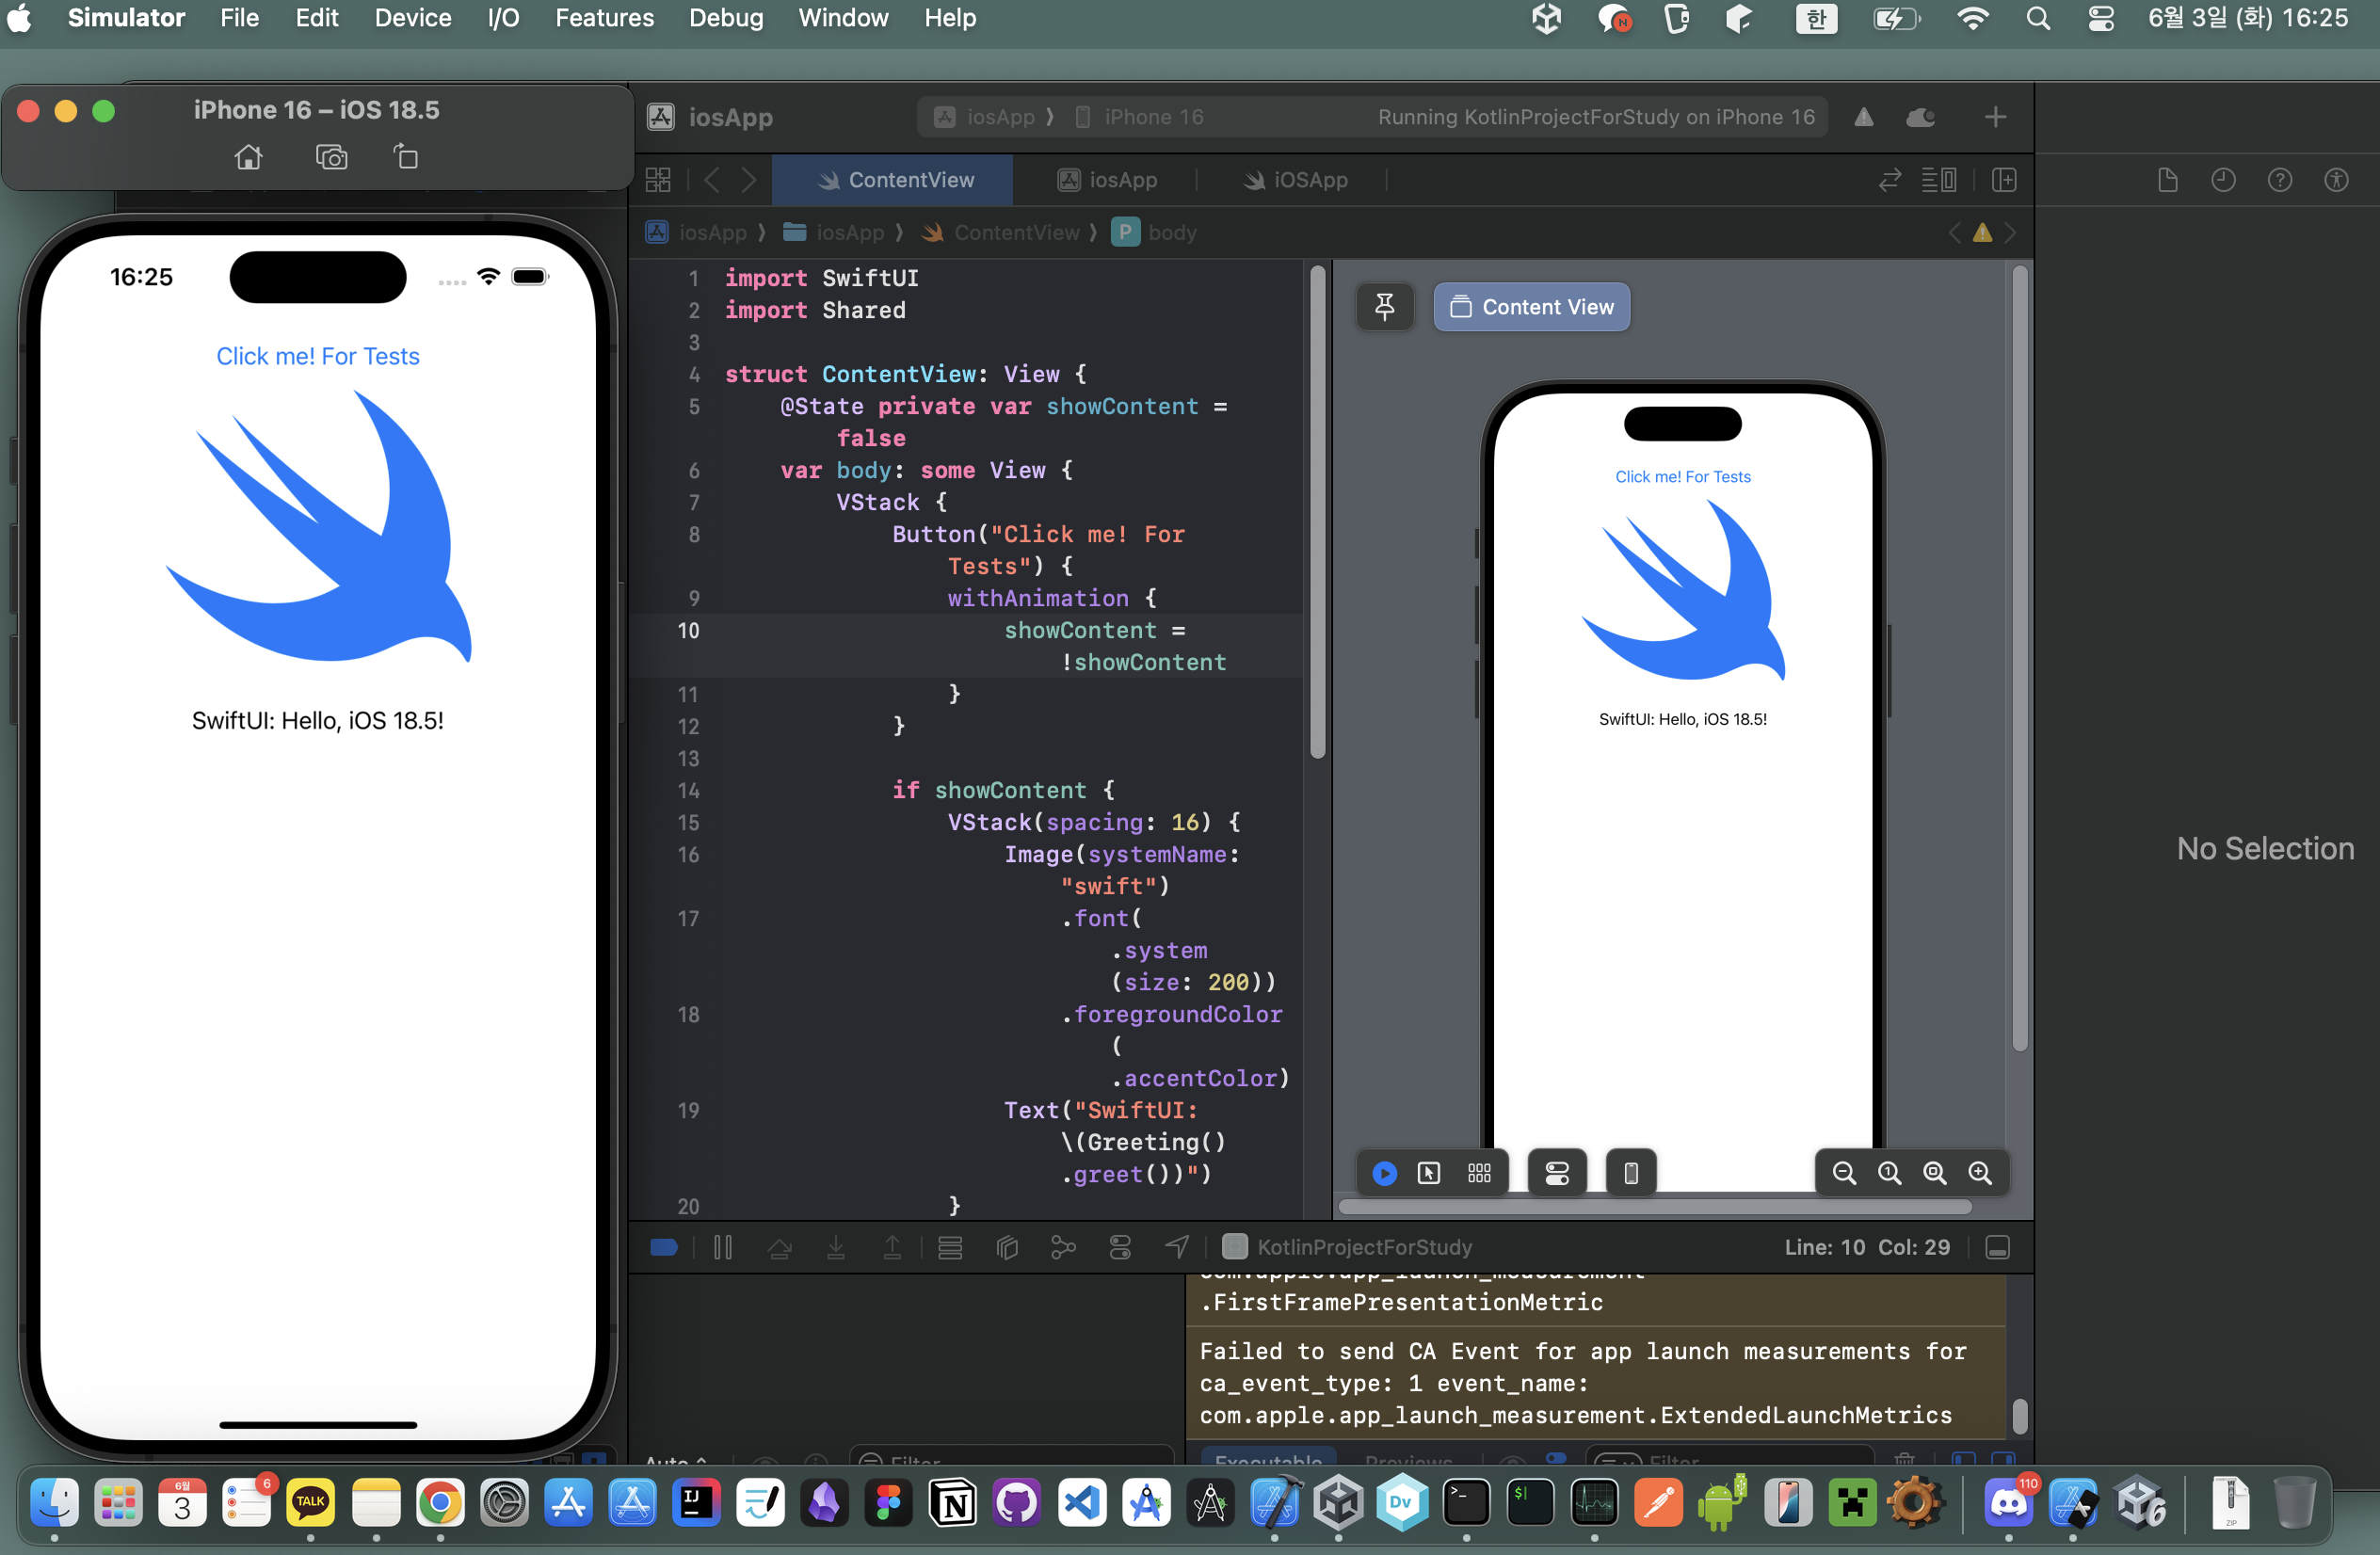The height and width of the screenshot is (1555, 2380).
Task: Hide the debug area panel button
Action: point(1997,1247)
